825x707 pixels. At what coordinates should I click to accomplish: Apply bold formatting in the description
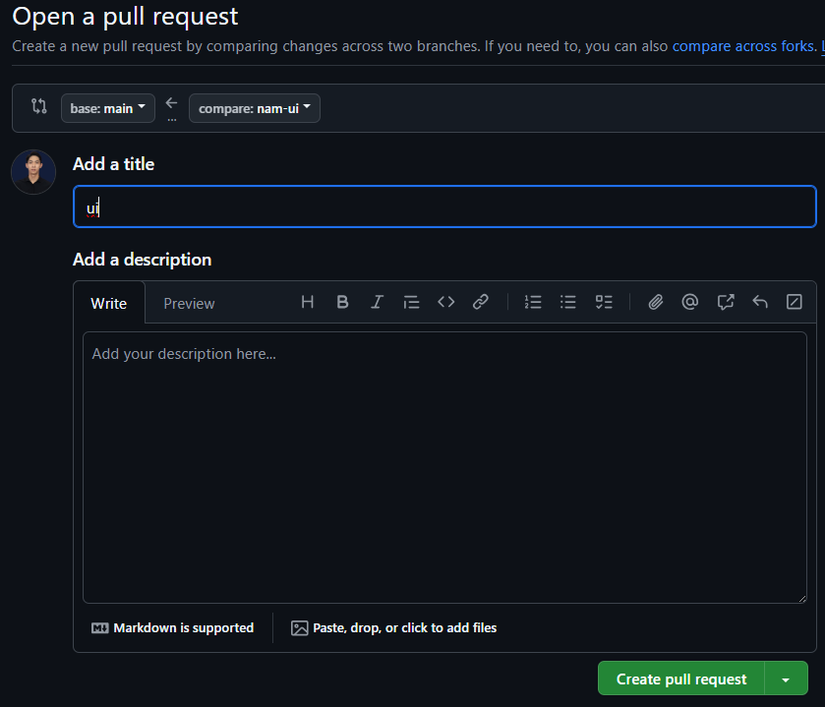342,302
